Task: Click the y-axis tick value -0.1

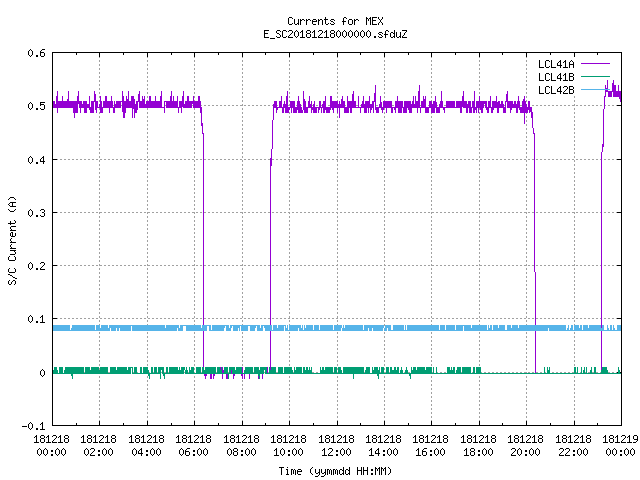Action: pos(33,426)
